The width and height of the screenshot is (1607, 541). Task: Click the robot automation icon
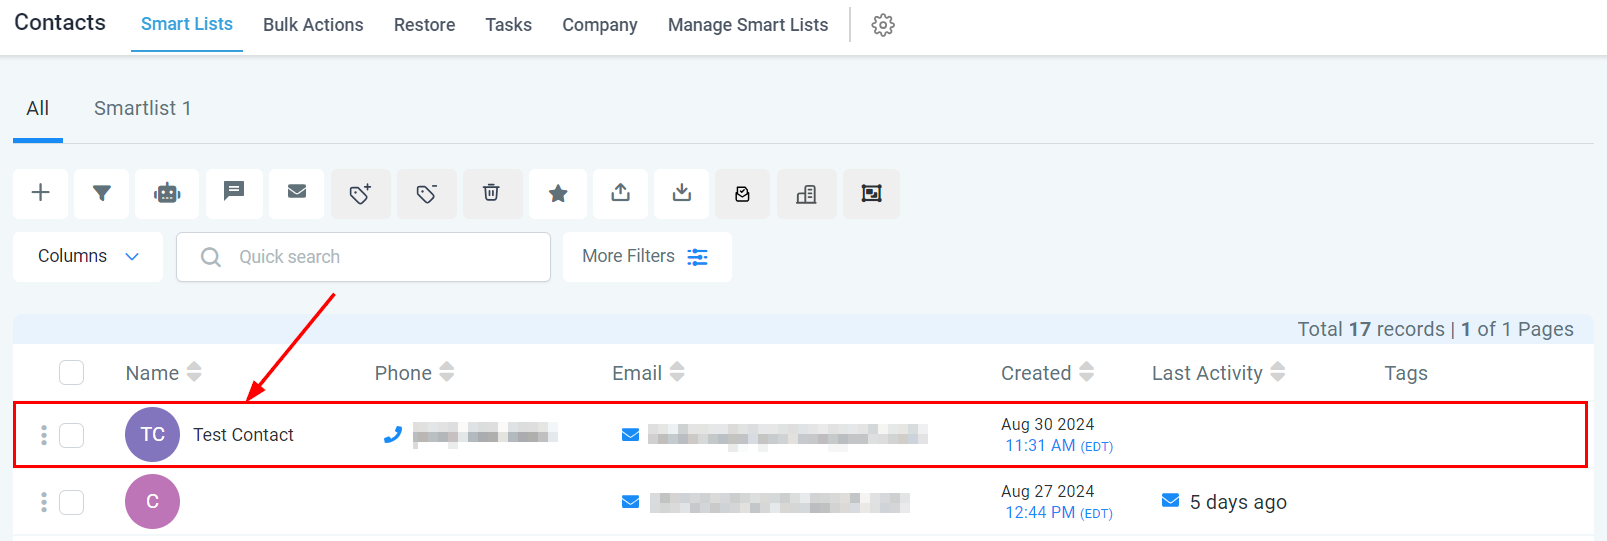pyautogui.click(x=167, y=193)
